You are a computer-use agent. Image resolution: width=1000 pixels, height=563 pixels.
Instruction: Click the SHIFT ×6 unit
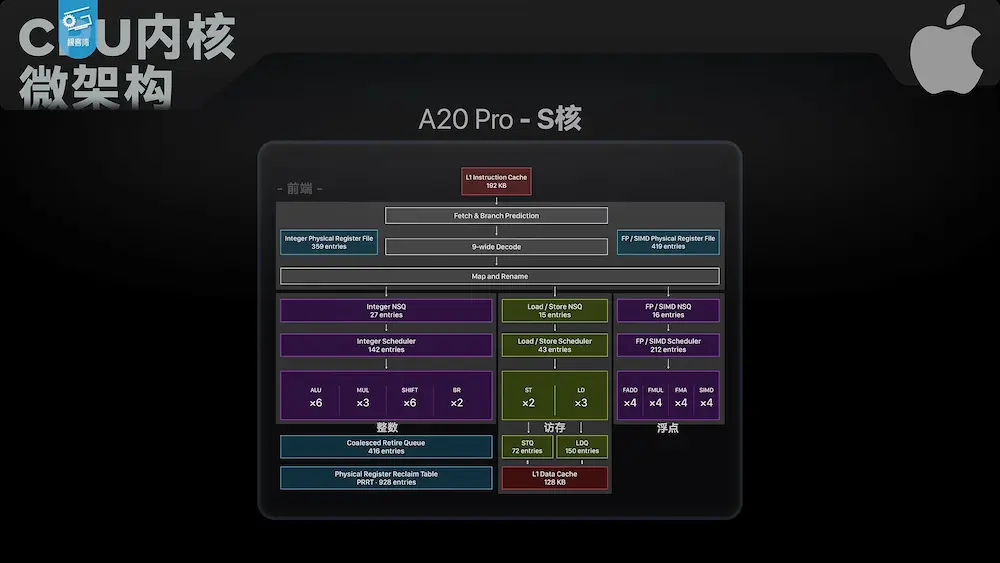tap(409, 397)
